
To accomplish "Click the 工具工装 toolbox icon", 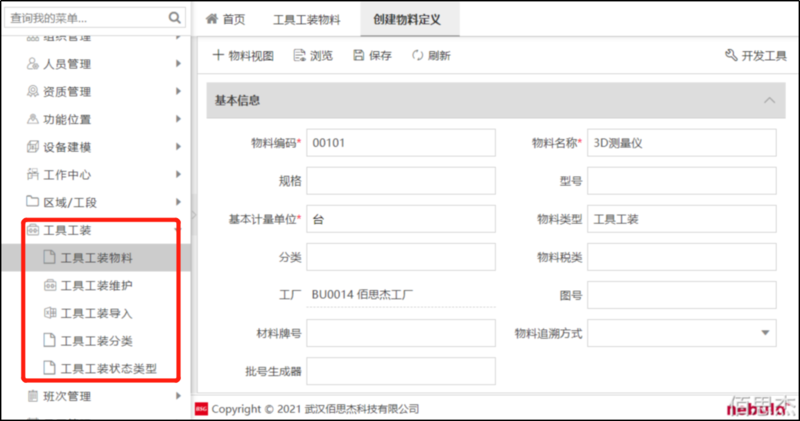I will point(33,230).
